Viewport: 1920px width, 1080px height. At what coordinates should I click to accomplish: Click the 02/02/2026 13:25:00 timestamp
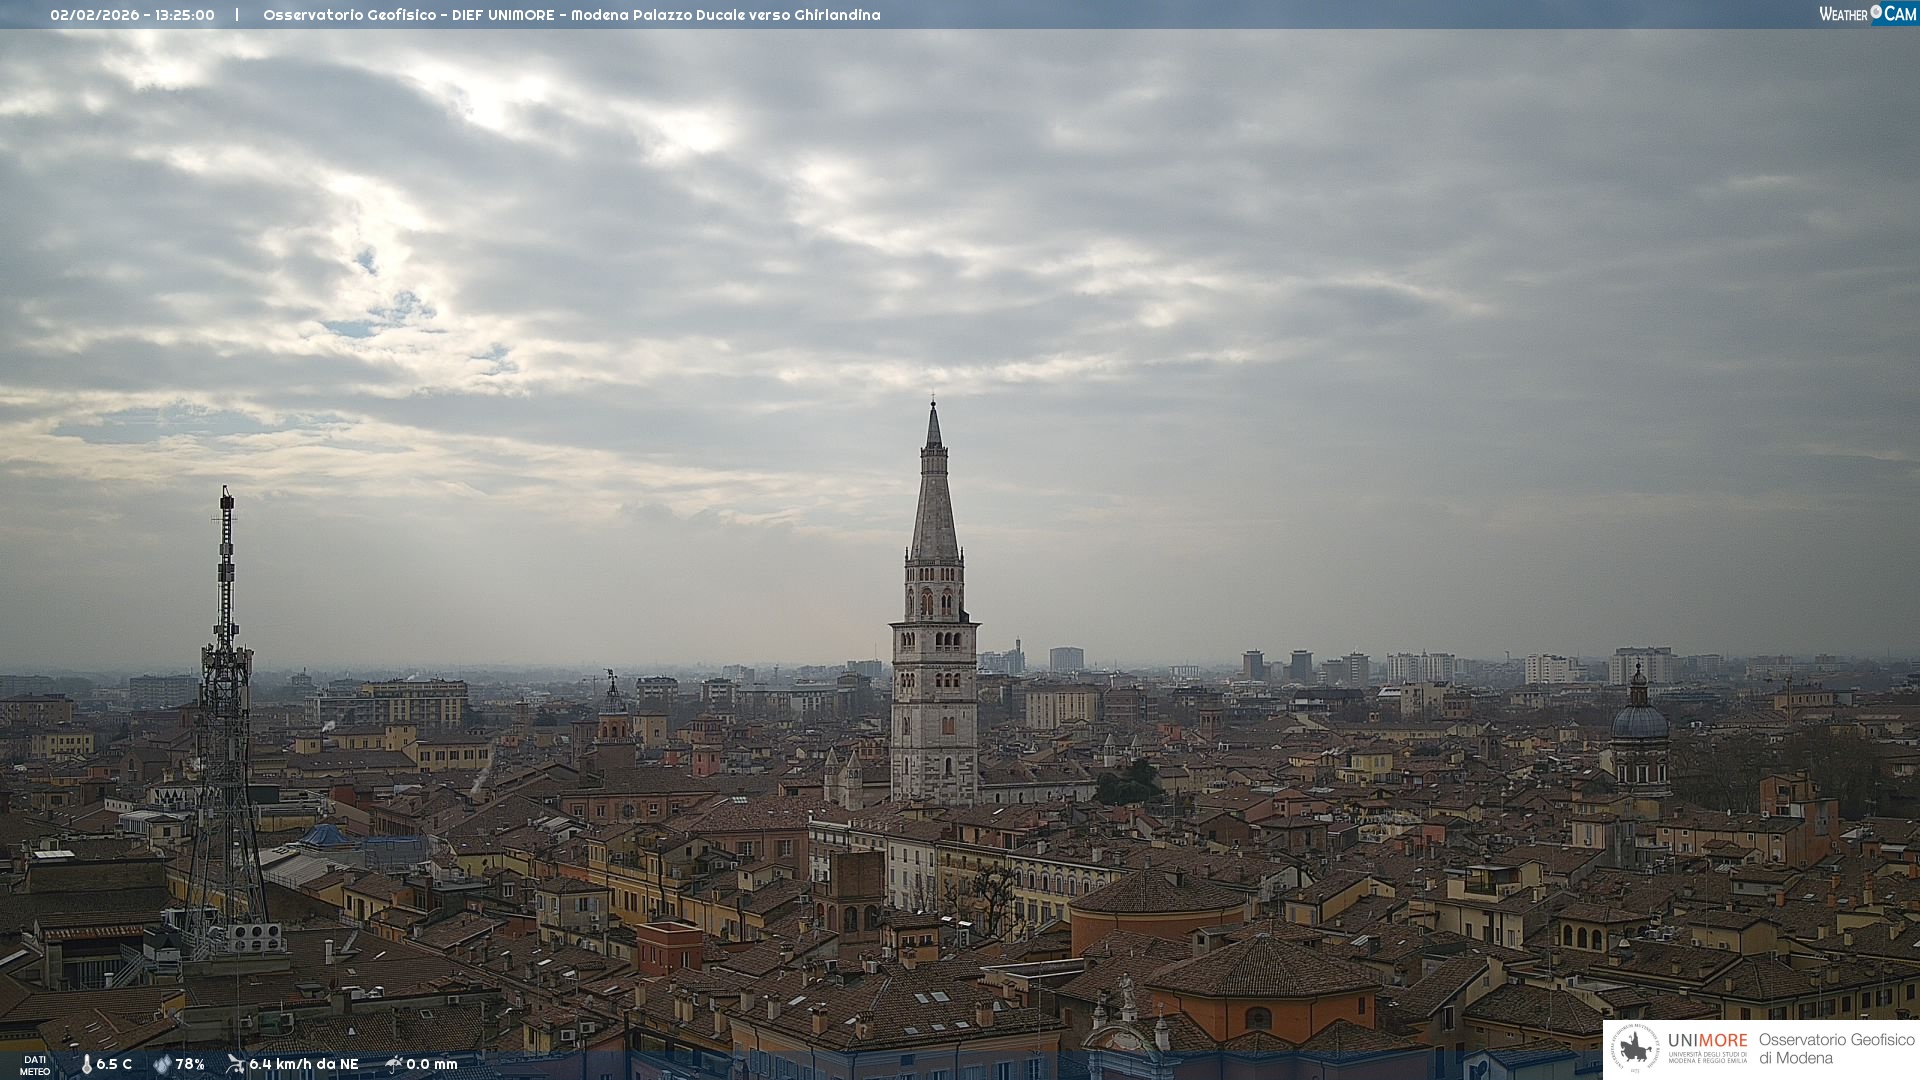pos(132,15)
